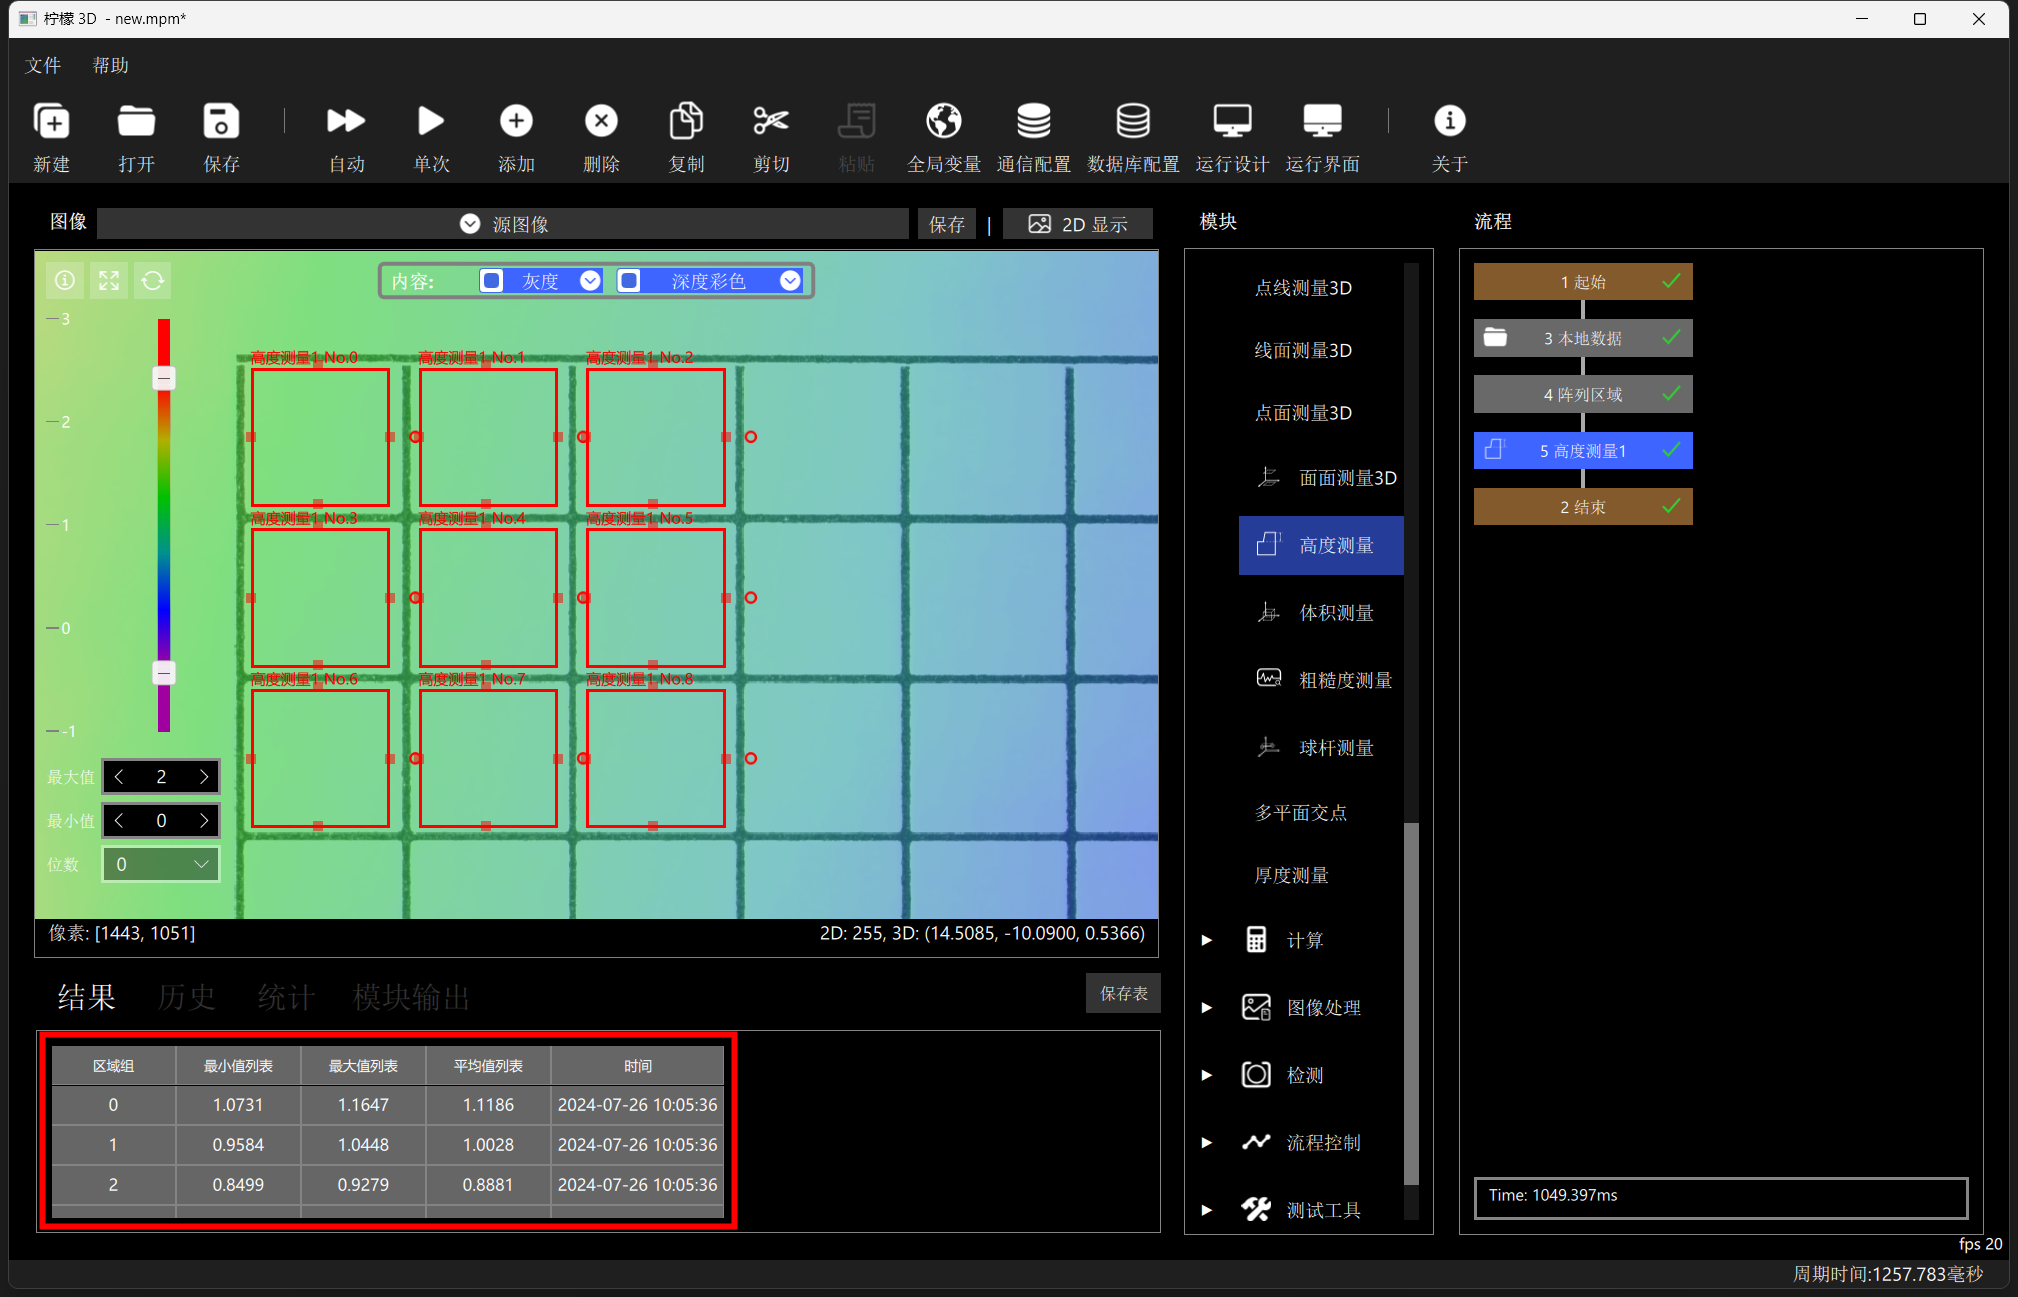
Task: Switch to the 统计 tab
Action: 286,997
